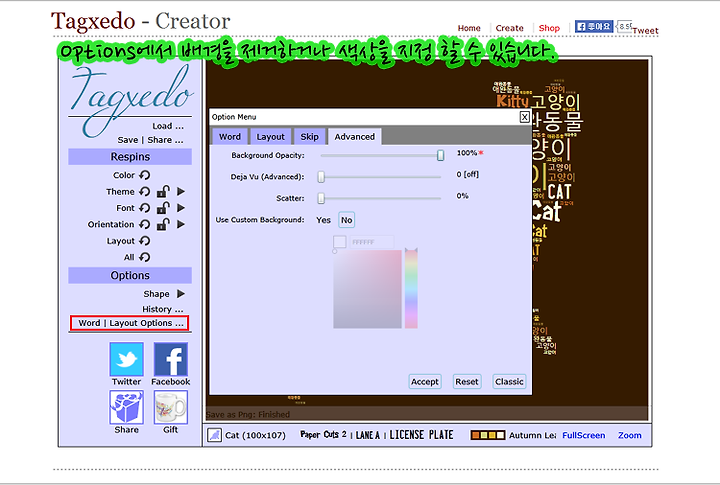Switch to the Layout tab
Image resolution: width=720 pixels, height=485 pixels.
tap(270, 137)
